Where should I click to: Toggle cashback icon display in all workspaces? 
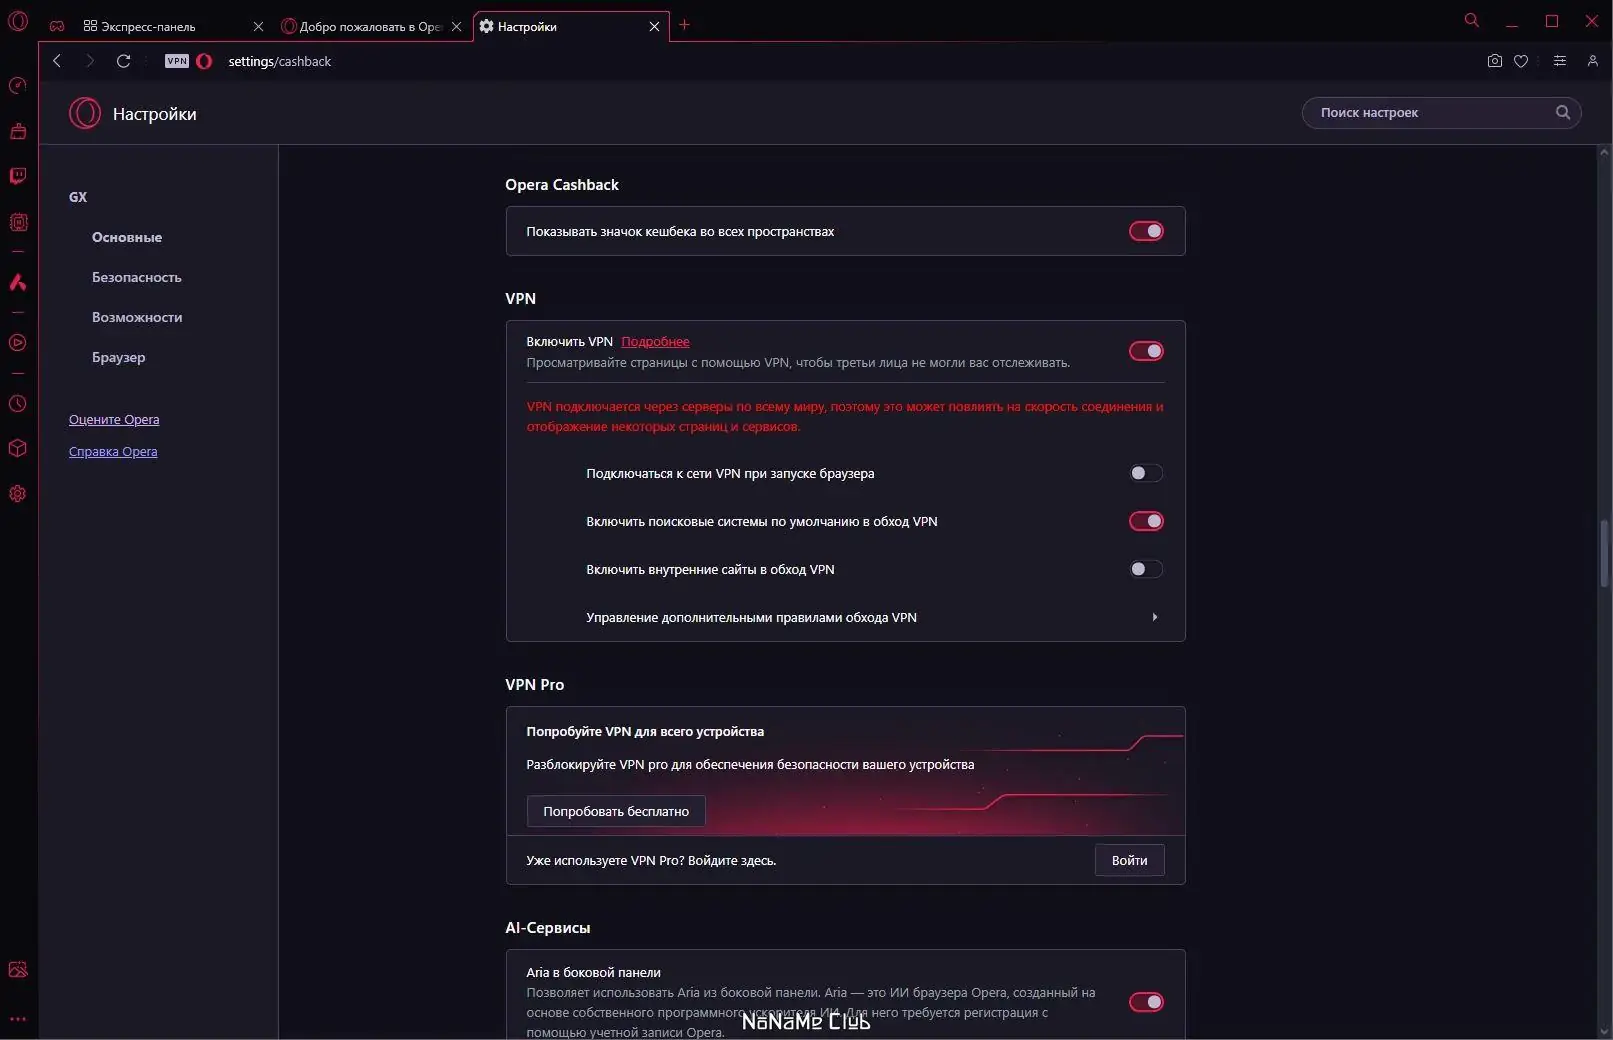click(x=1146, y=231)
